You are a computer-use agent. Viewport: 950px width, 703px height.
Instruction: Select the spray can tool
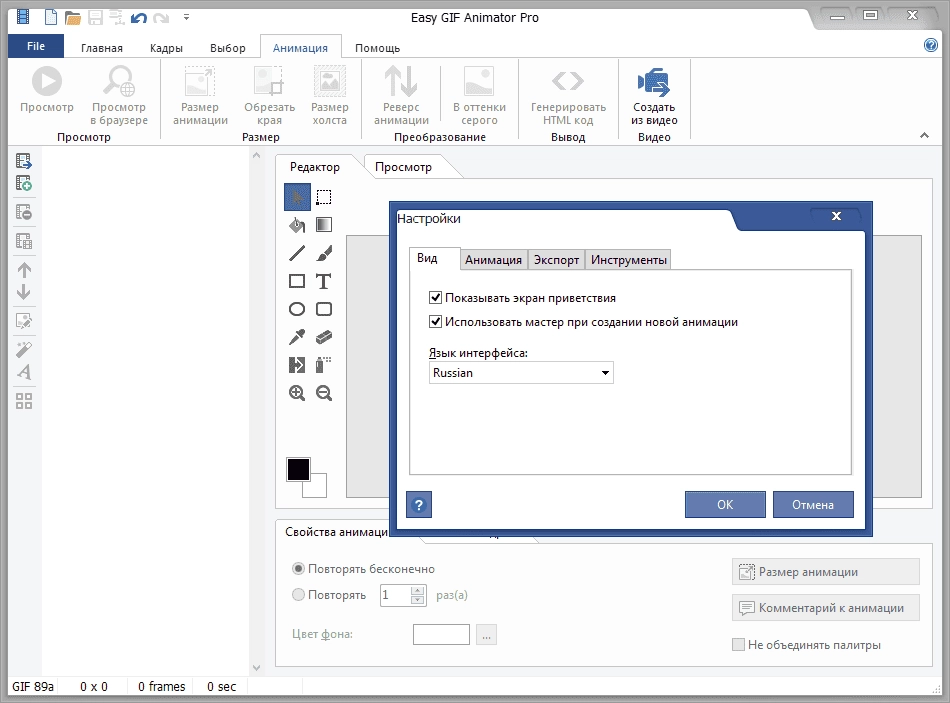(x=324, y=365)
